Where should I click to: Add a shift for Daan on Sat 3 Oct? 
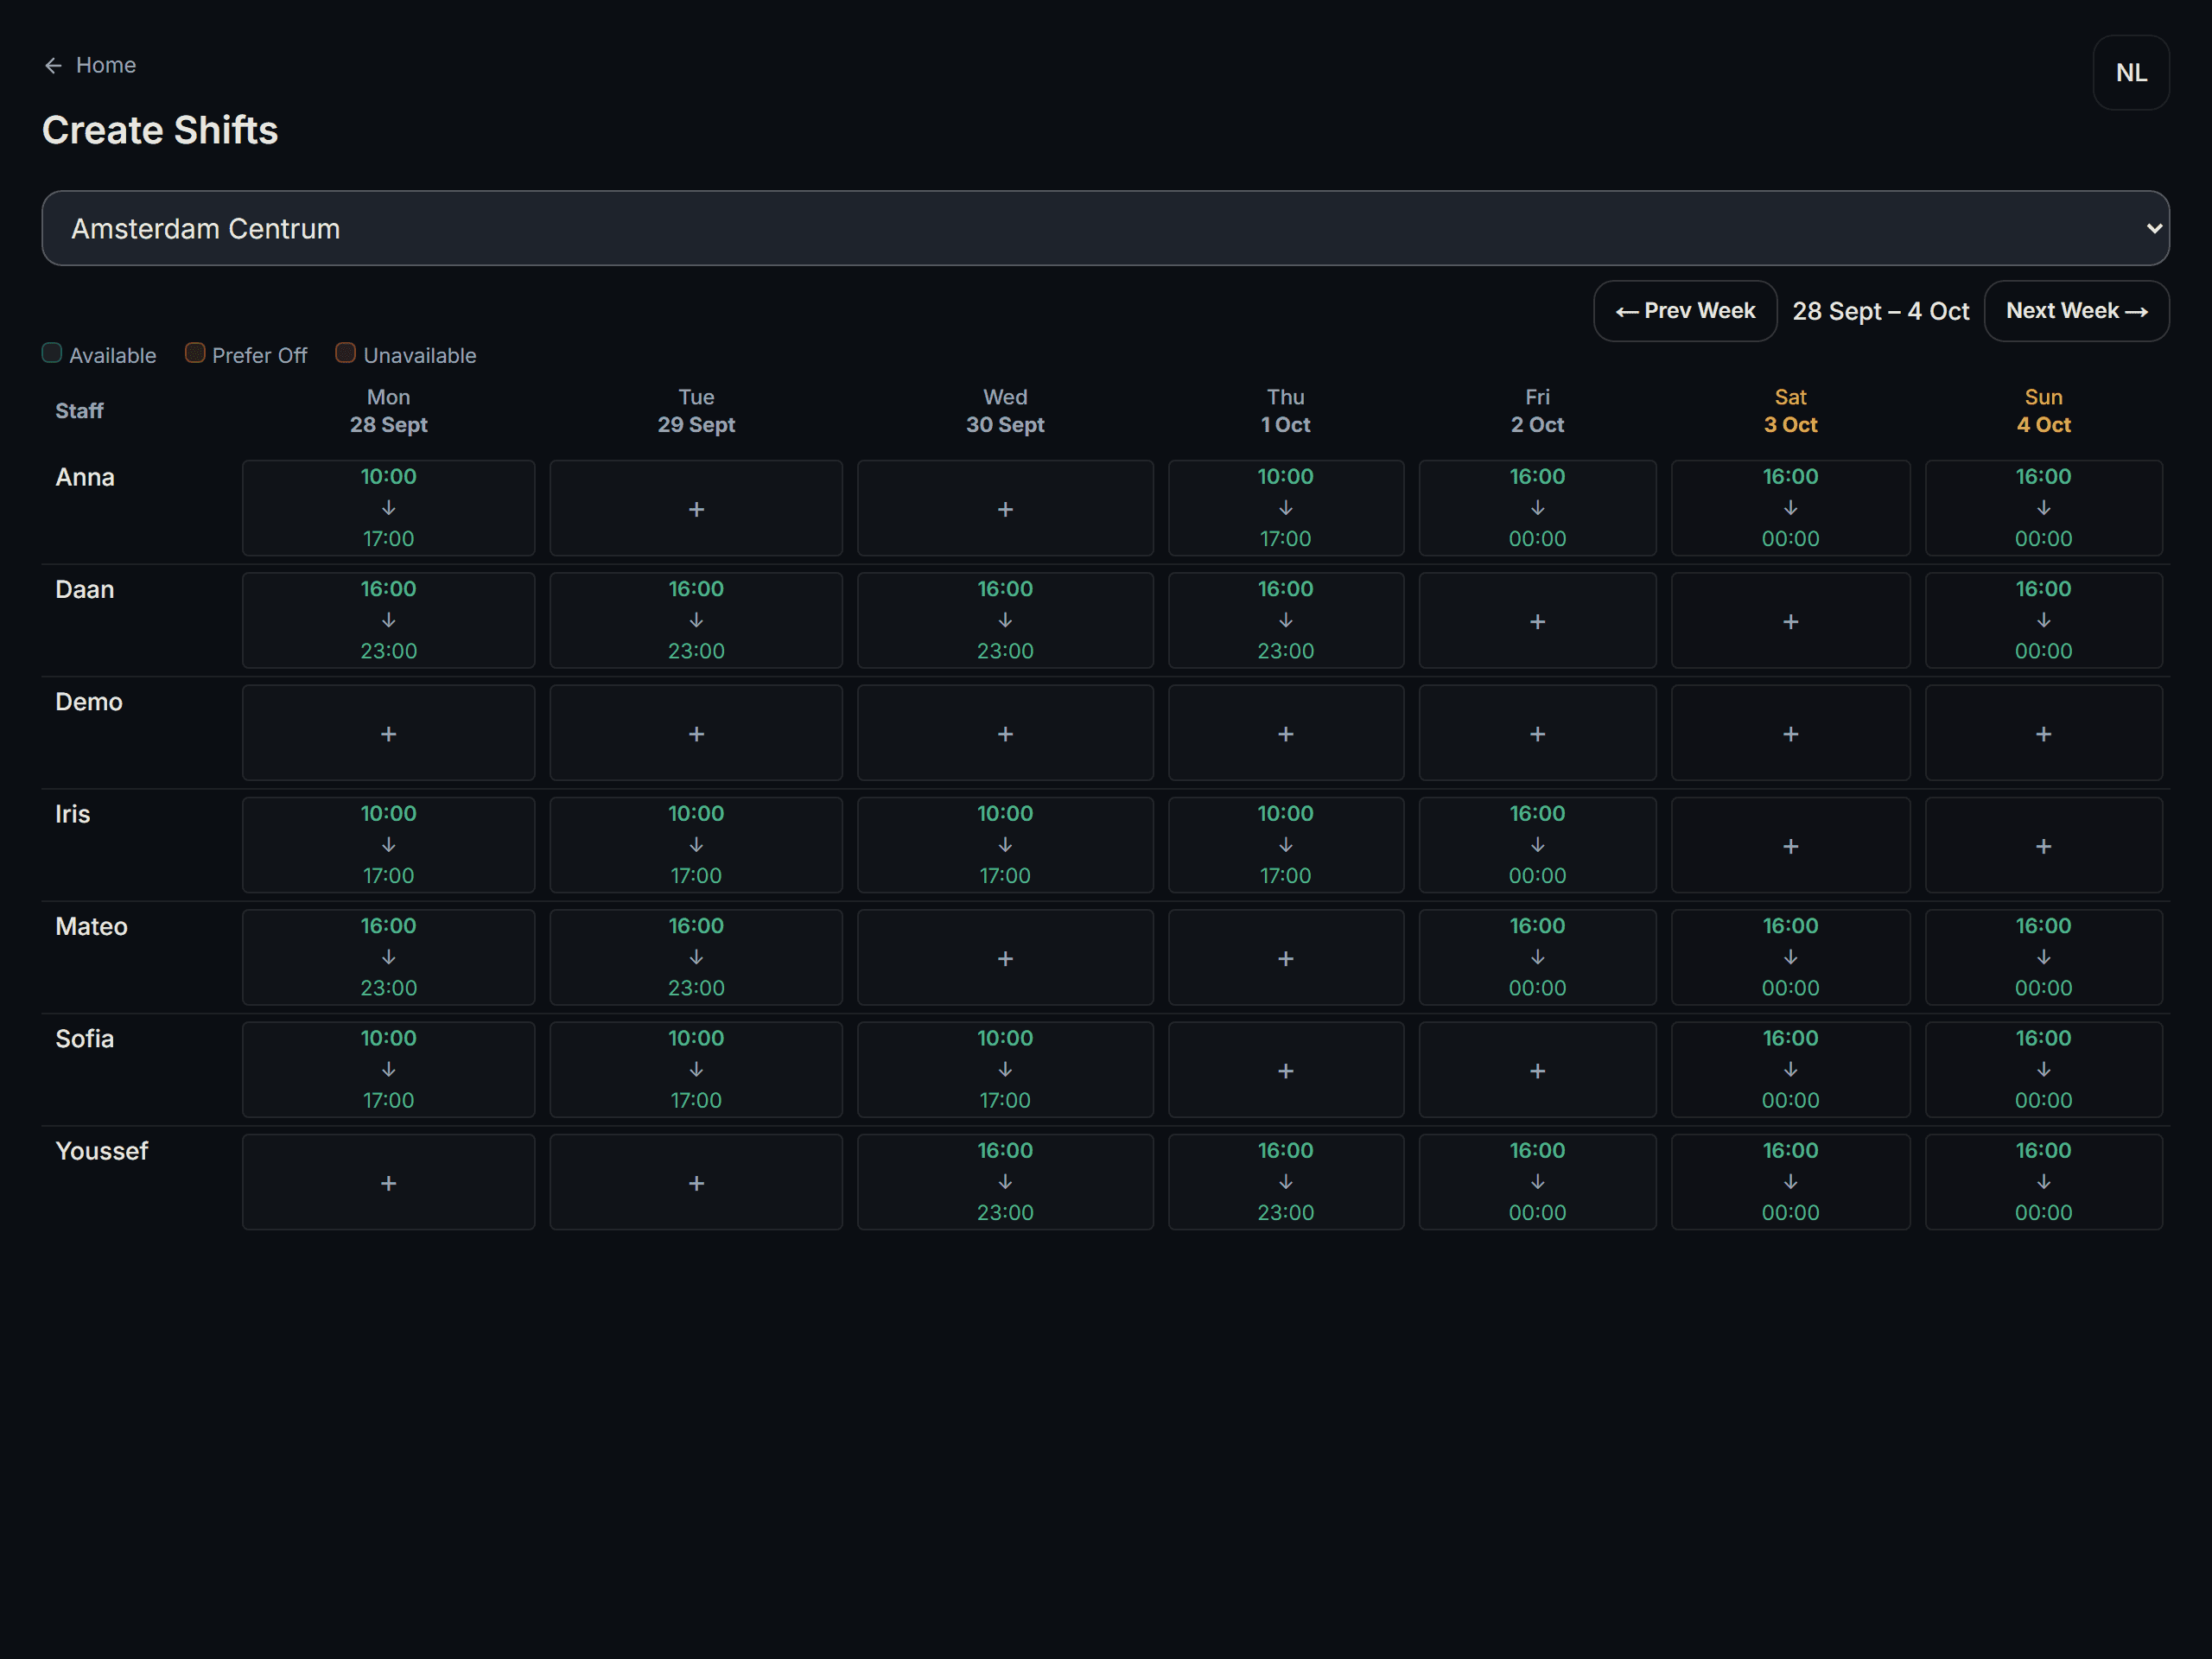[x=1790, y=621]
